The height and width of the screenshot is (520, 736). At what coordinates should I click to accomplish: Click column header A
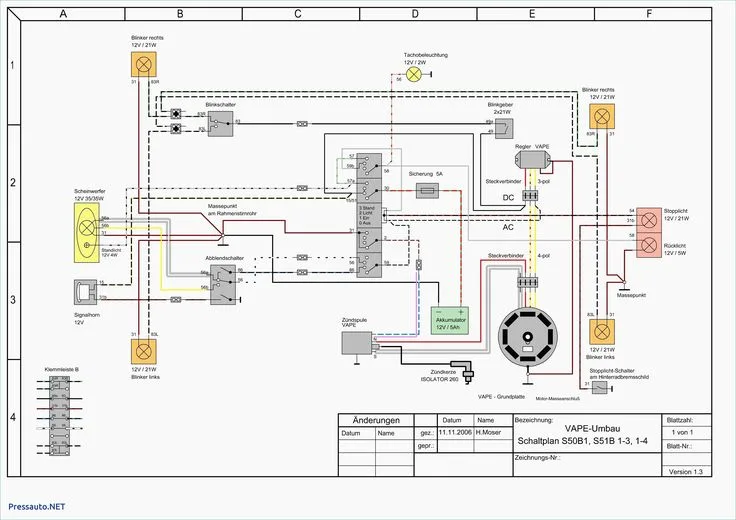(x=63, y=14)
